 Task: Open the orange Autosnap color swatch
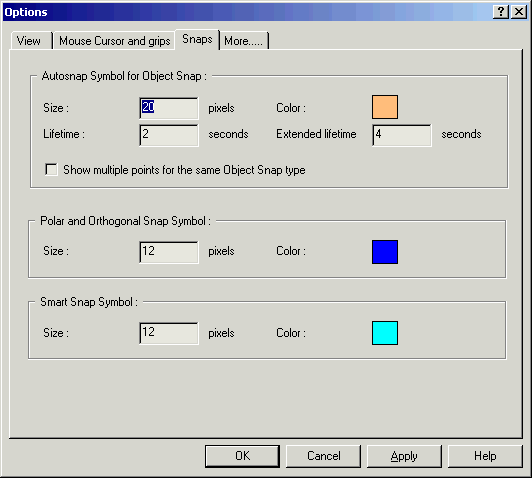tap(385, 107)
